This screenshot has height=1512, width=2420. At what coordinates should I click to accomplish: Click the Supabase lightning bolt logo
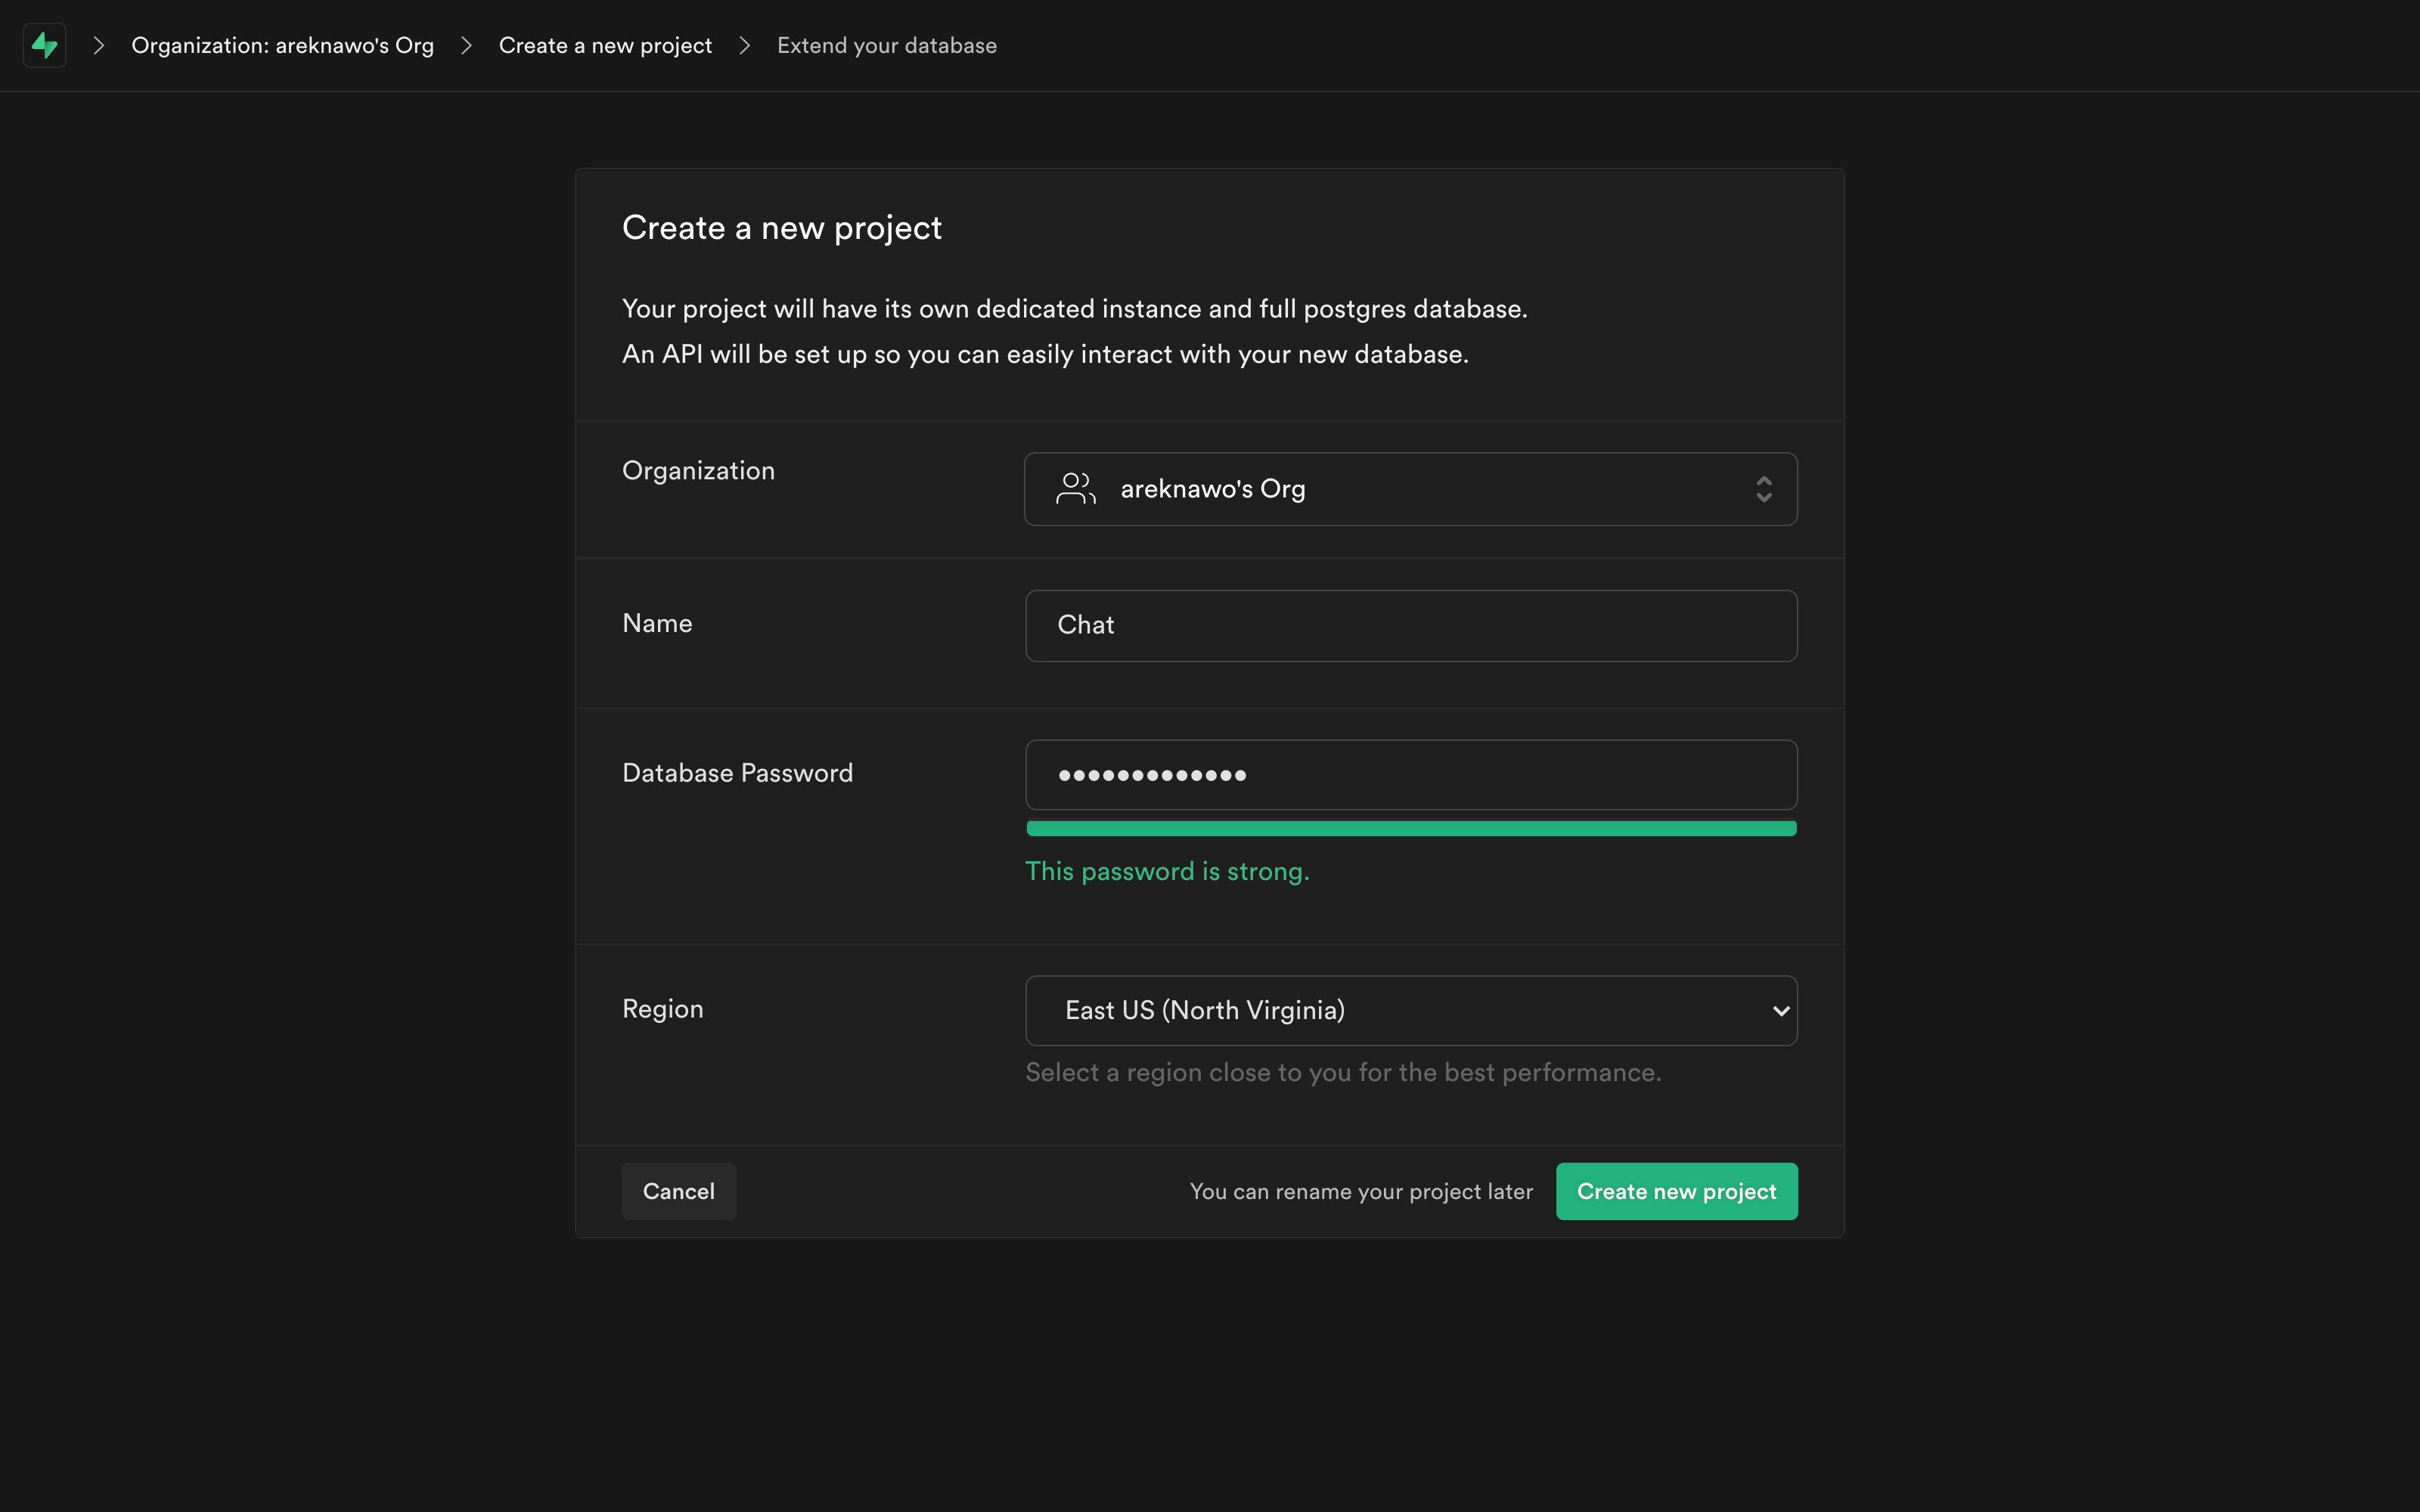pyautogui.click(x=44, y=45)
